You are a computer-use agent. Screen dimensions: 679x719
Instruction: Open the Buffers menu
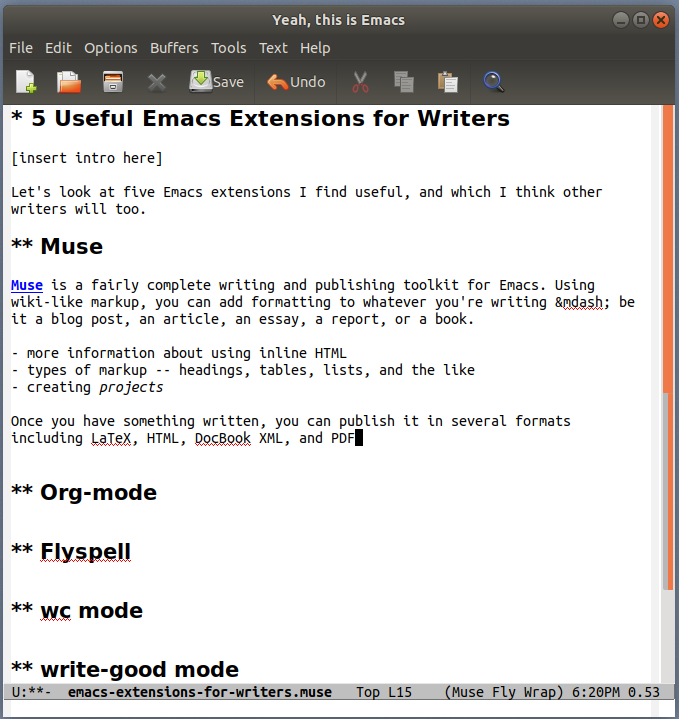pyautogui.click(x=174, y=48)
